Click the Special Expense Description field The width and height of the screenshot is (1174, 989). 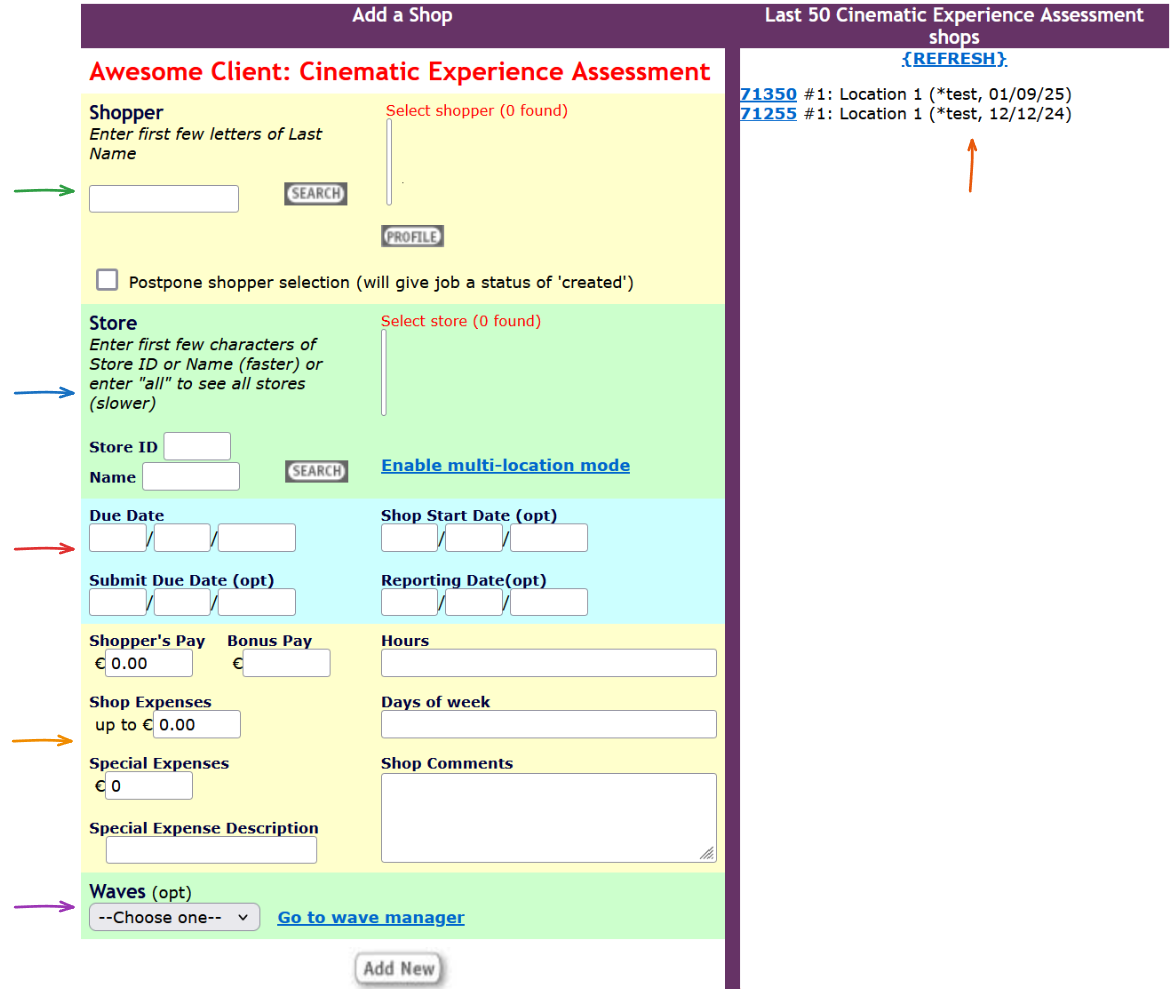pyautogui.click(x=211, y=850)
